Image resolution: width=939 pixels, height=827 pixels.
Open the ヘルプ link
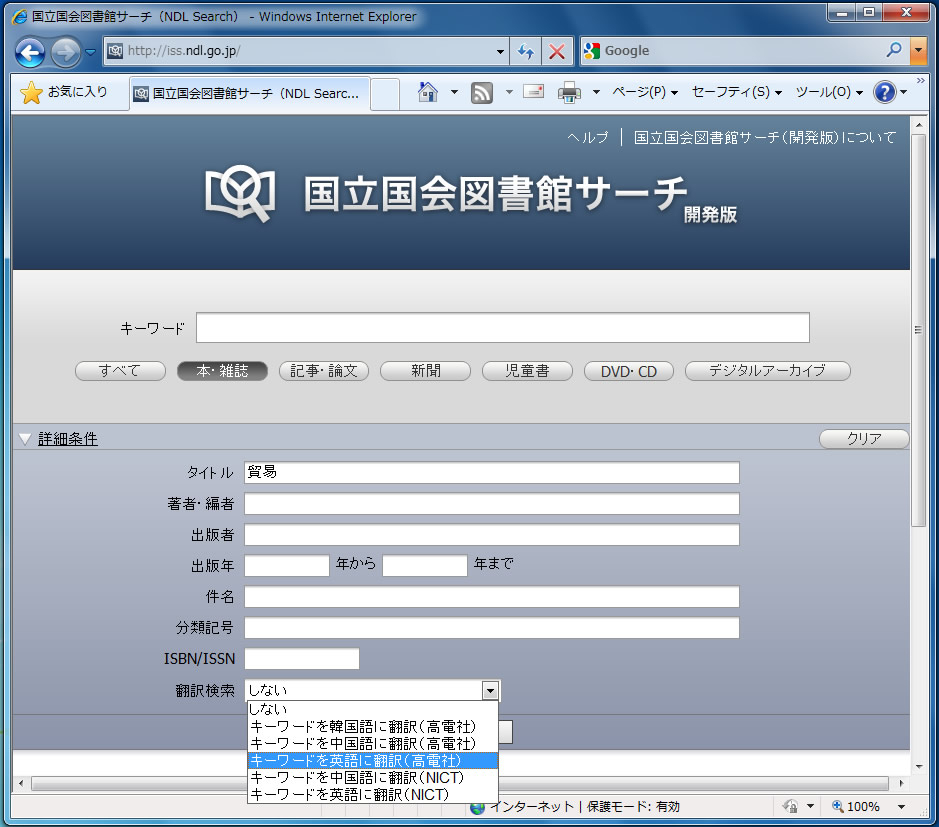(x=587, y=138)
